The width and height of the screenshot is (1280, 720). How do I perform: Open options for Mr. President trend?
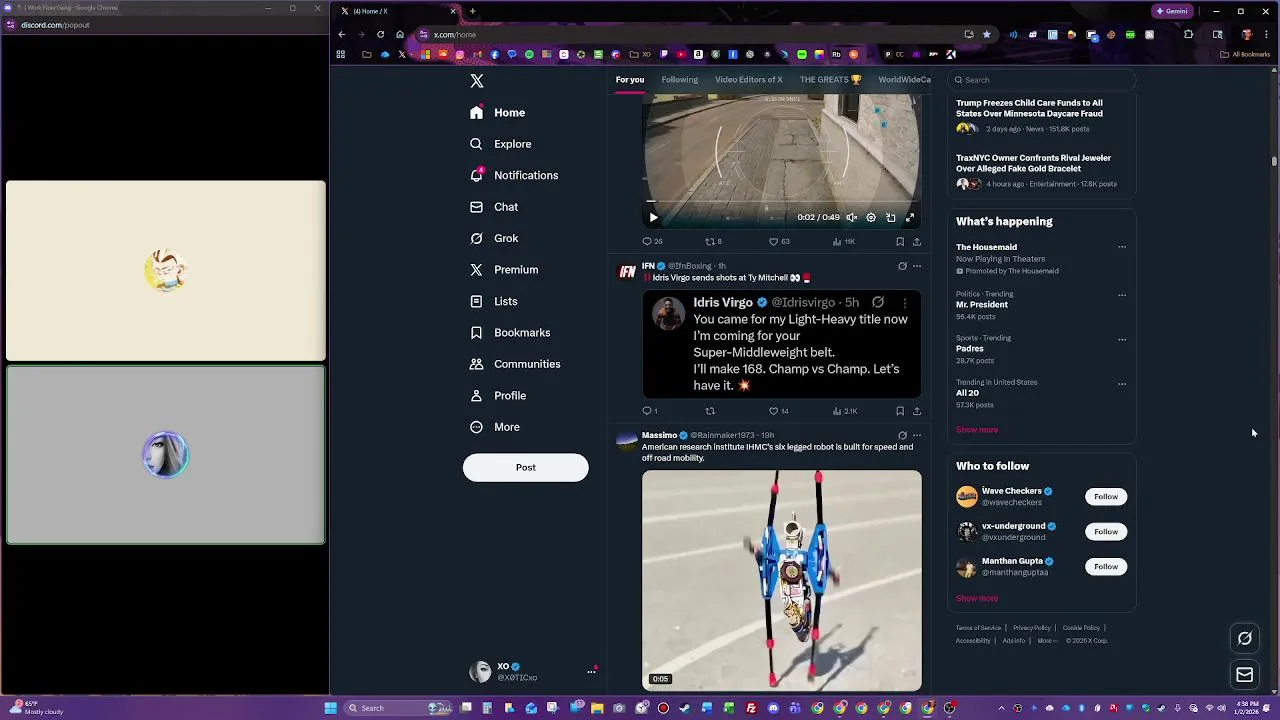[x=1122, y=295]
